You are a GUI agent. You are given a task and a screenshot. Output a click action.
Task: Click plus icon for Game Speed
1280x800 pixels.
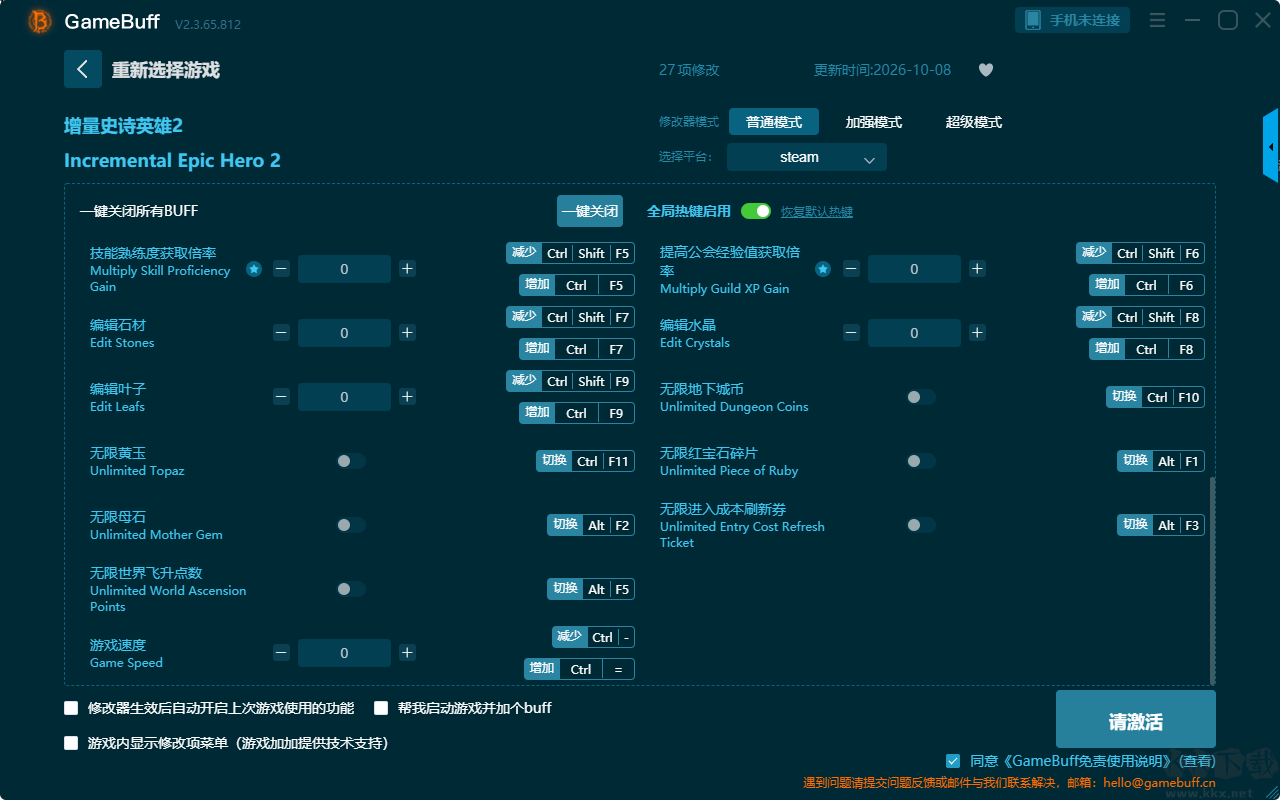point(407,653)
